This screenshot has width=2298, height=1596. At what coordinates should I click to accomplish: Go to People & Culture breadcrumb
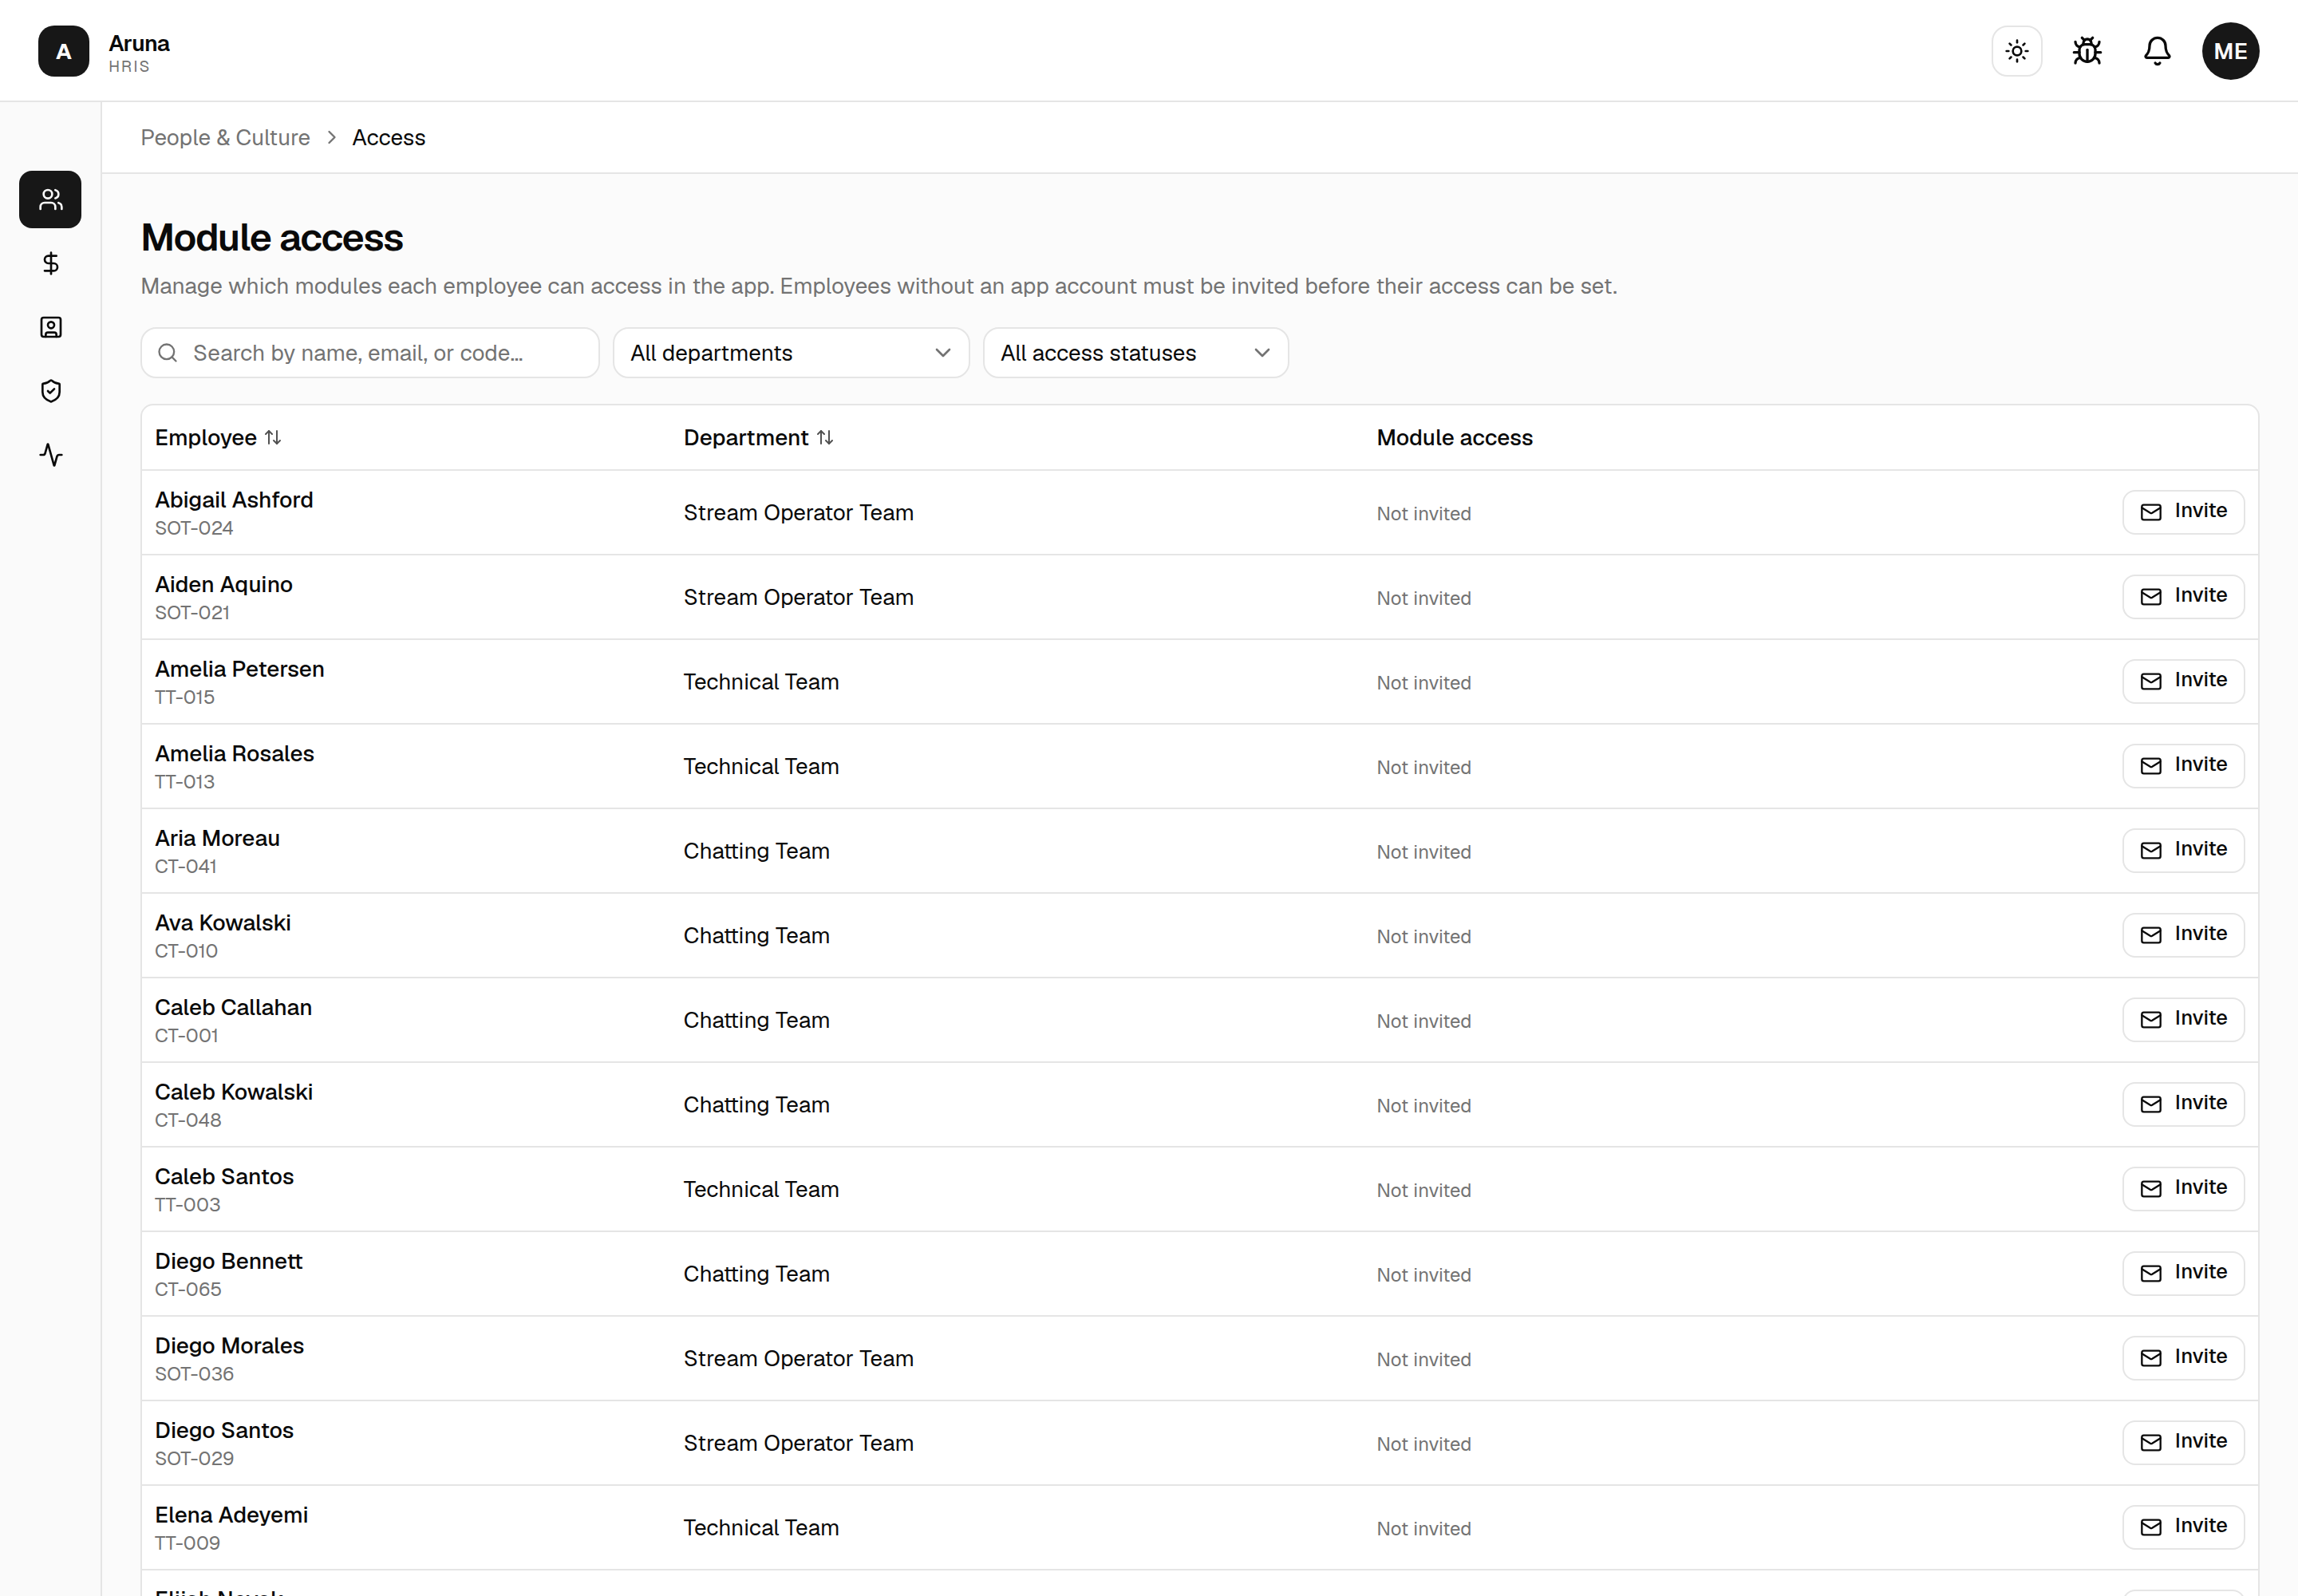pos(225,138)
